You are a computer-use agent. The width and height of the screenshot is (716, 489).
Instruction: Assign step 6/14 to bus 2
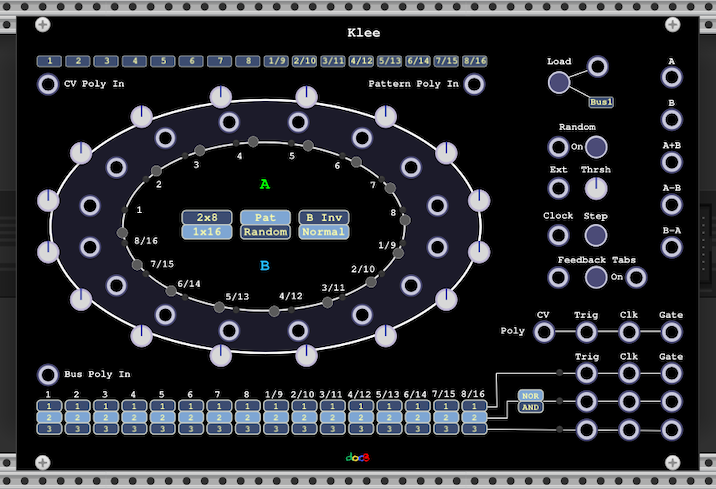(418, 417)
